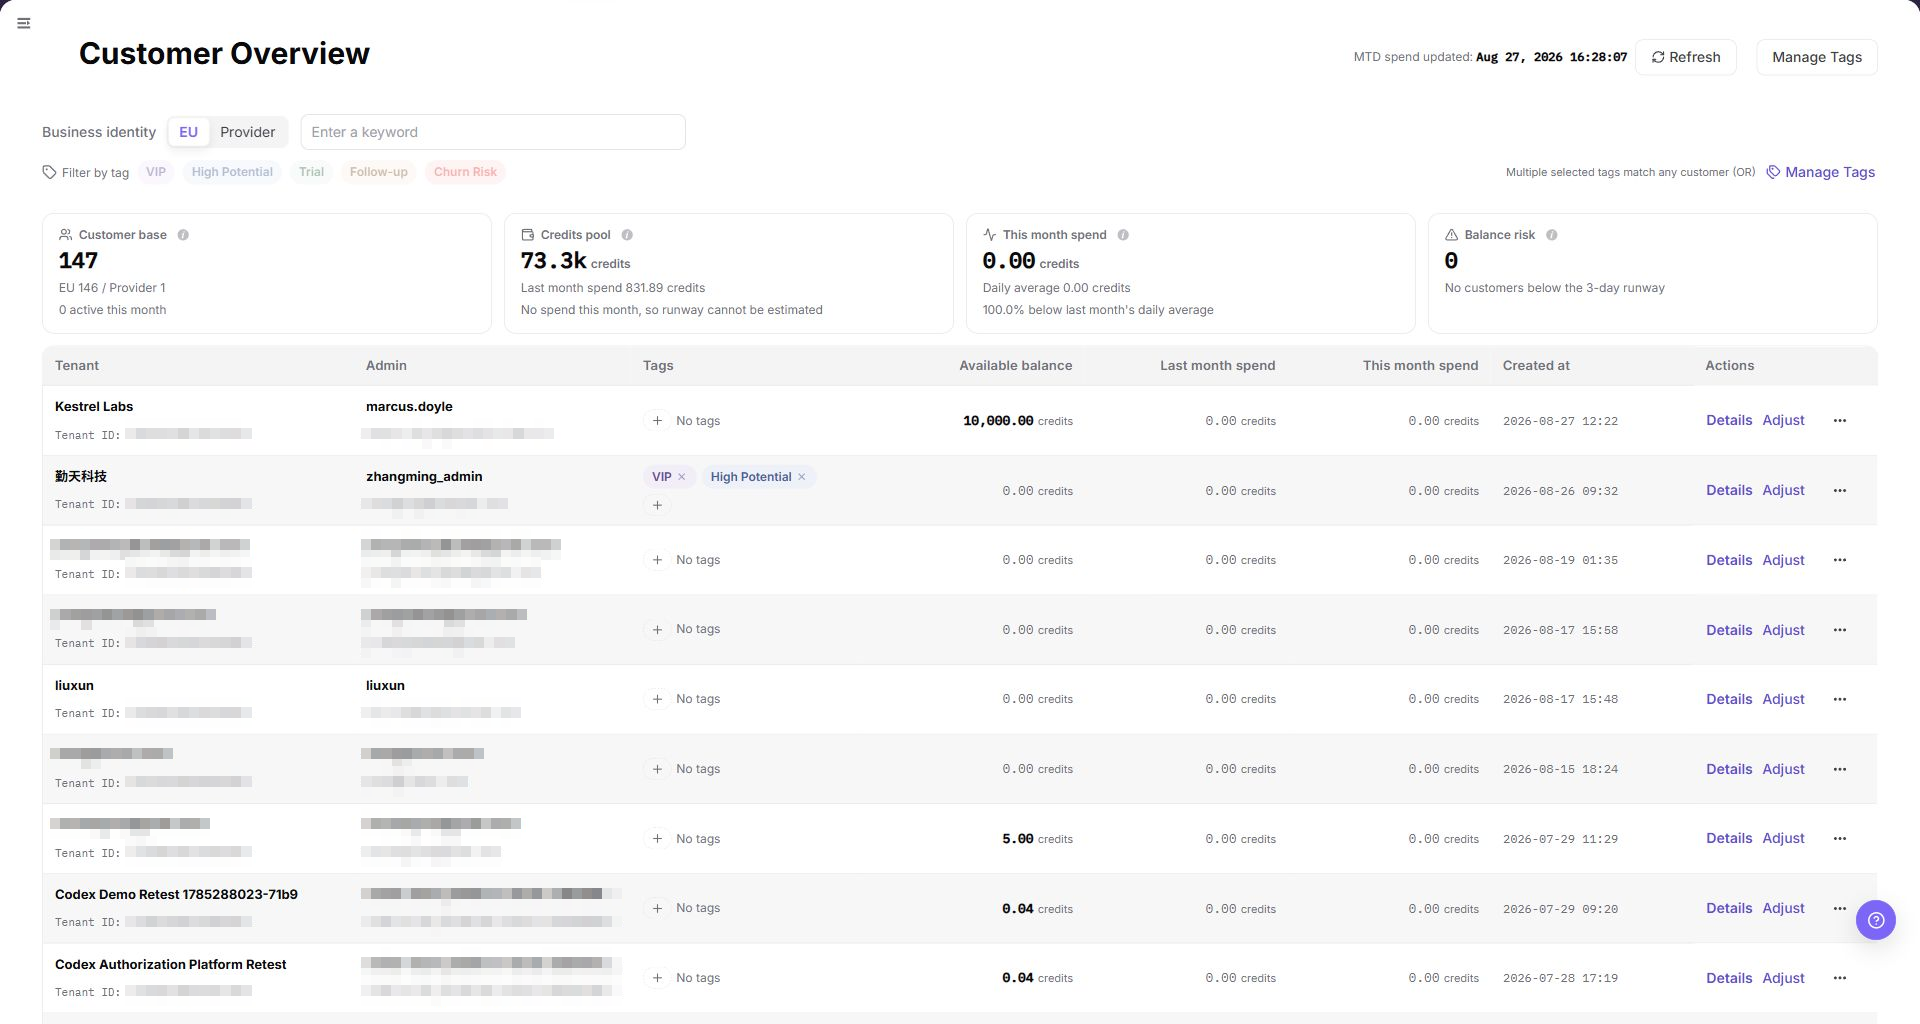Toggle the sidebar menu icon
Viewport: 1920px width, 1024px height.
click(24, 23)
